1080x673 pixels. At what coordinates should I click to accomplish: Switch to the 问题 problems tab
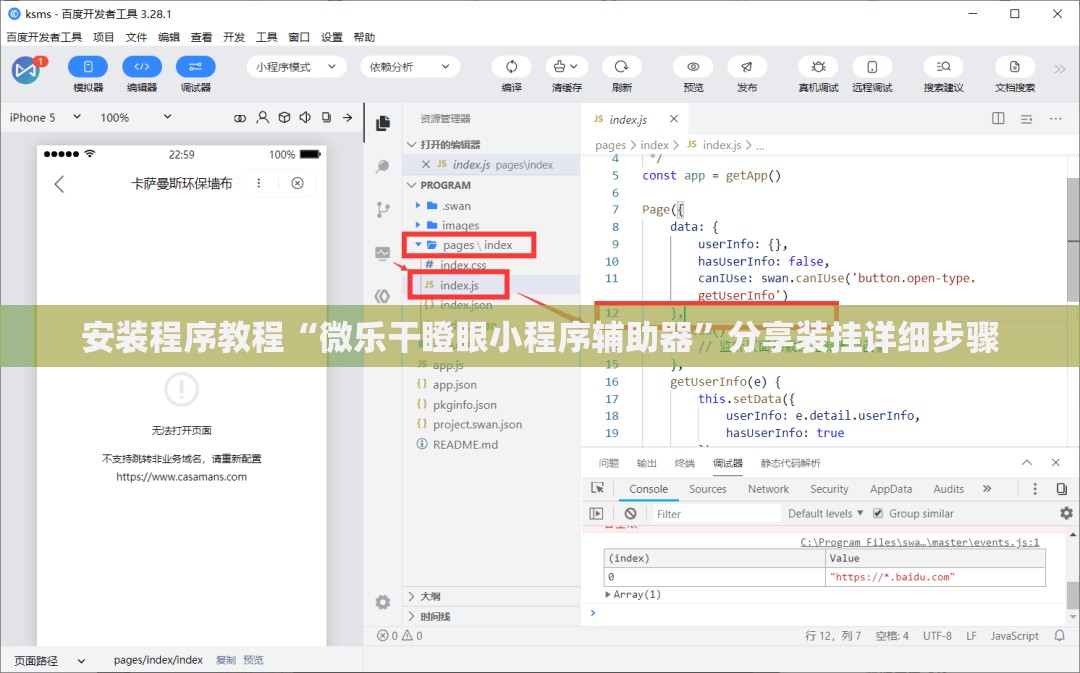click(x=609, y=463)
